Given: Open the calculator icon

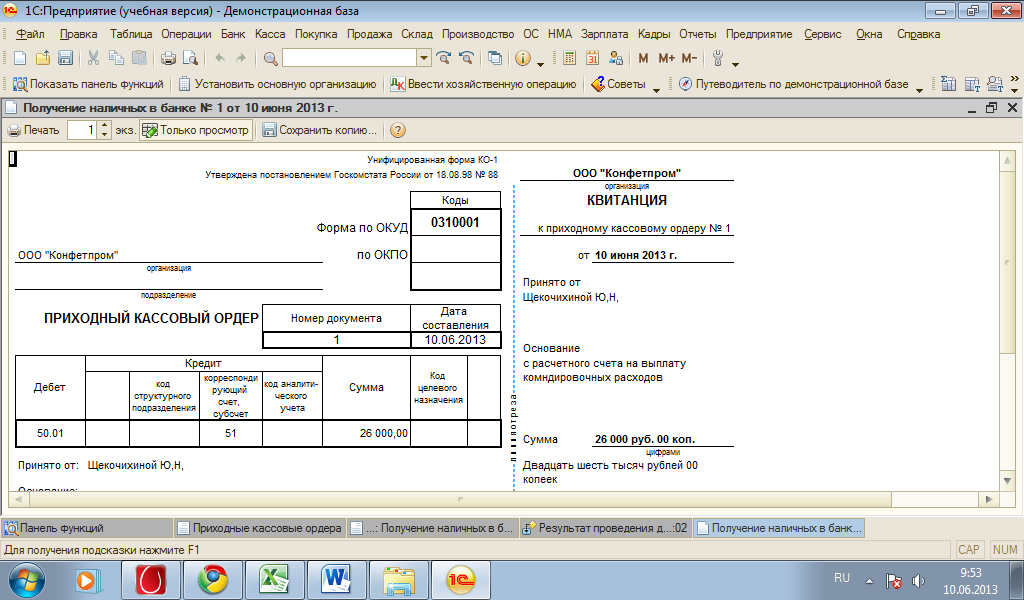Looking at the screenshot, I should click(569, 58).
